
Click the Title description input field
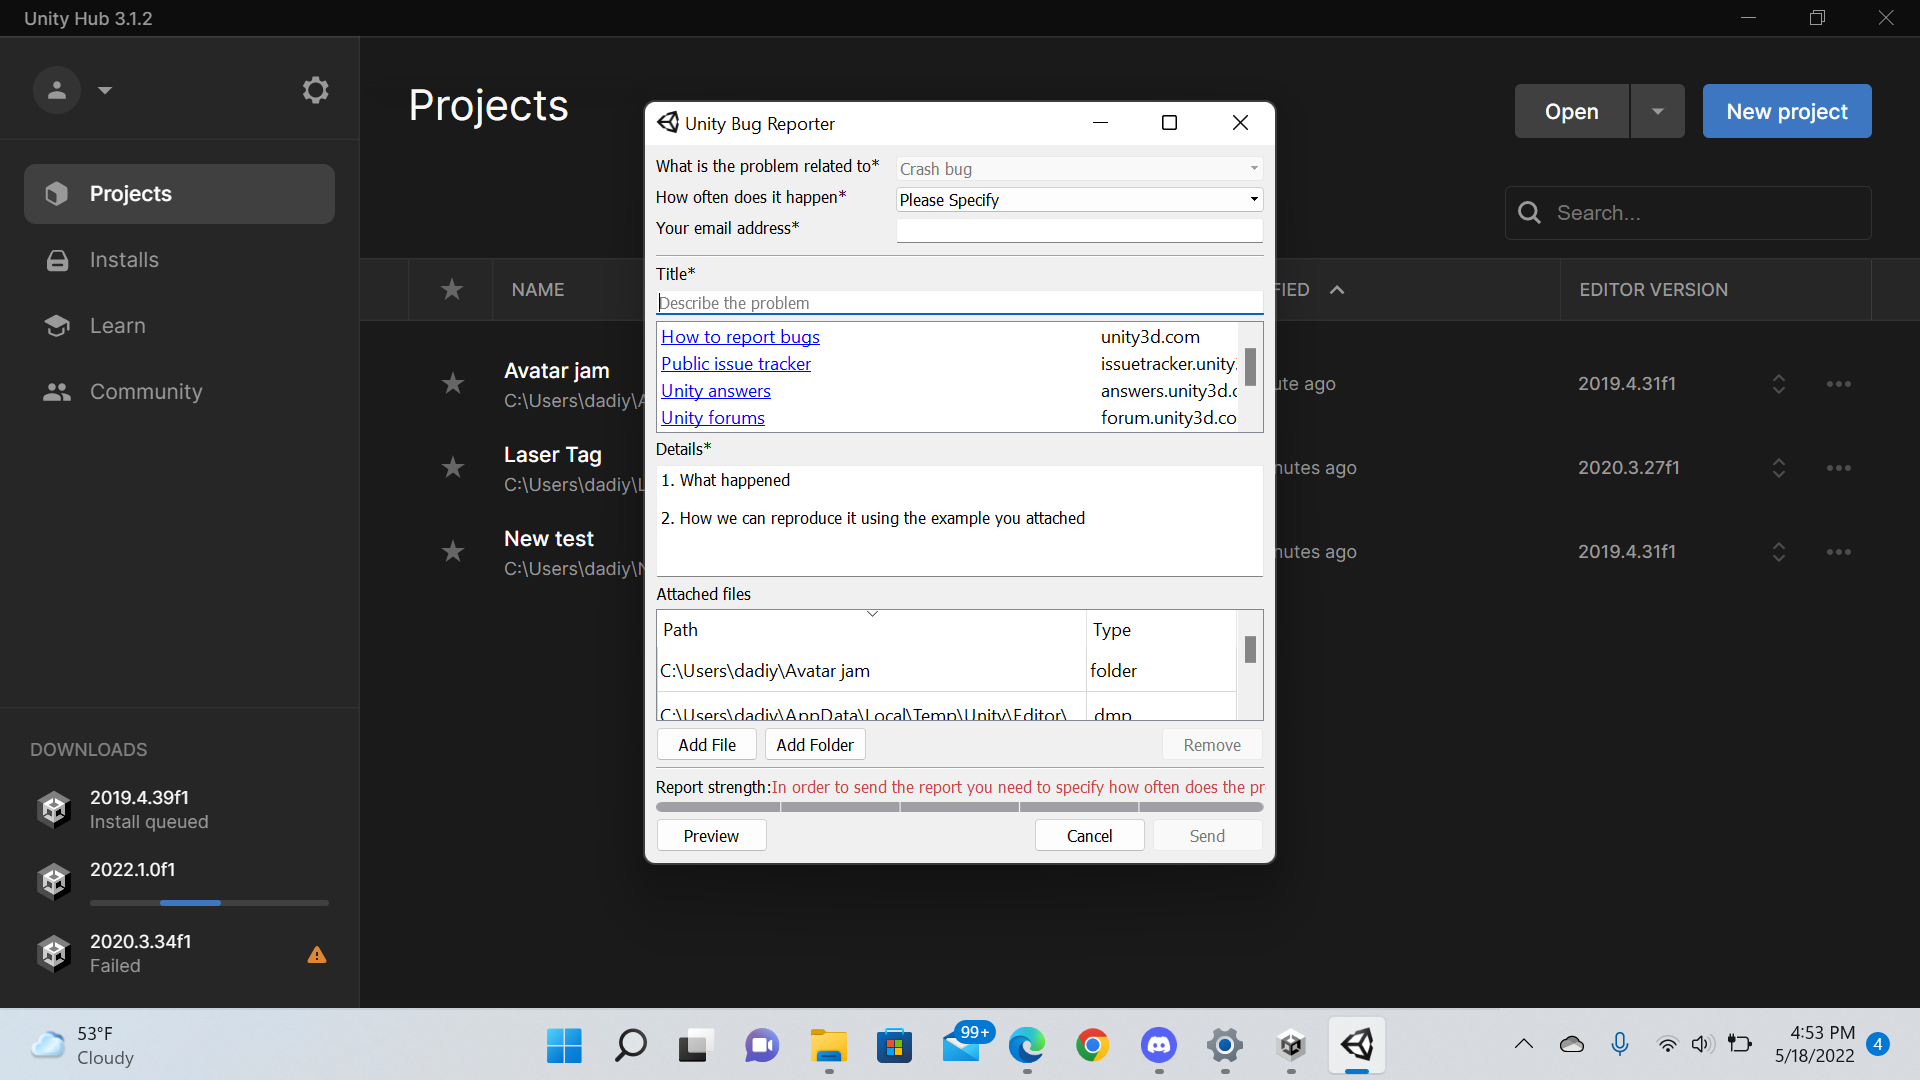pyautogui.click(x=959, y=302)
